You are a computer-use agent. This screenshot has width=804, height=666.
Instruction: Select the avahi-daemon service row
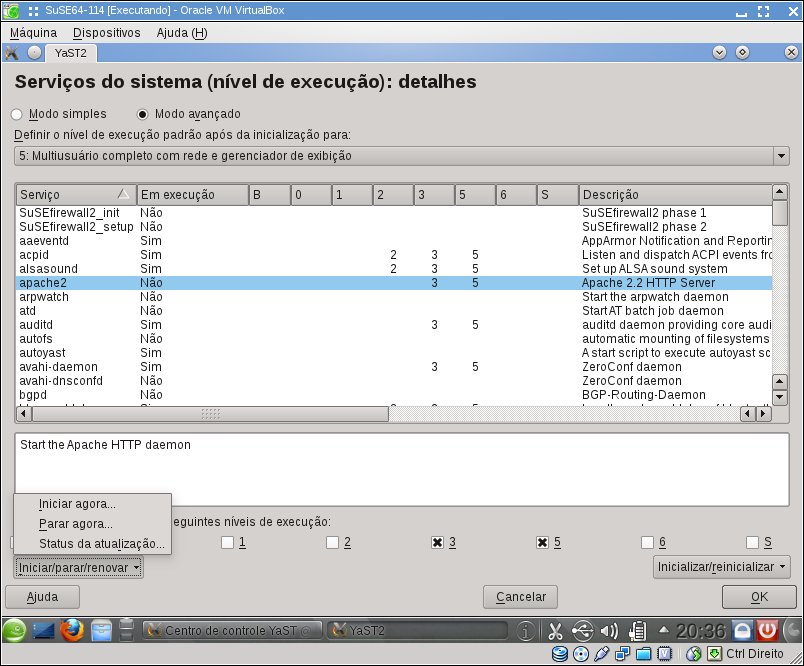394,367
